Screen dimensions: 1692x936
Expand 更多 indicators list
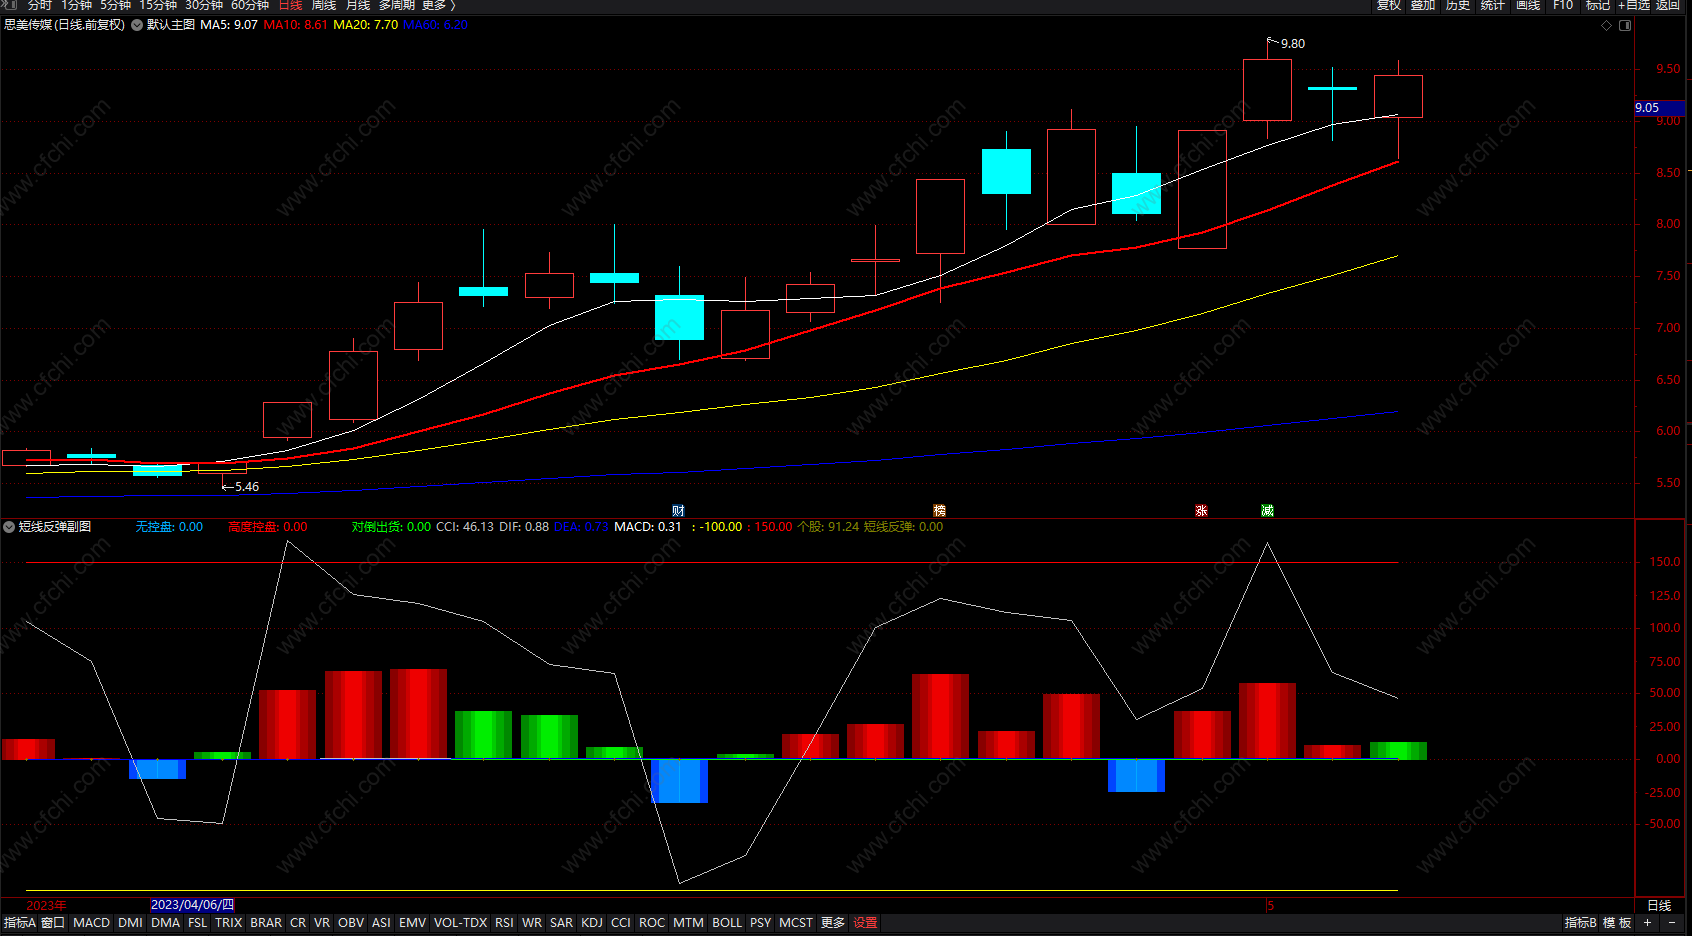click(833, 923)
